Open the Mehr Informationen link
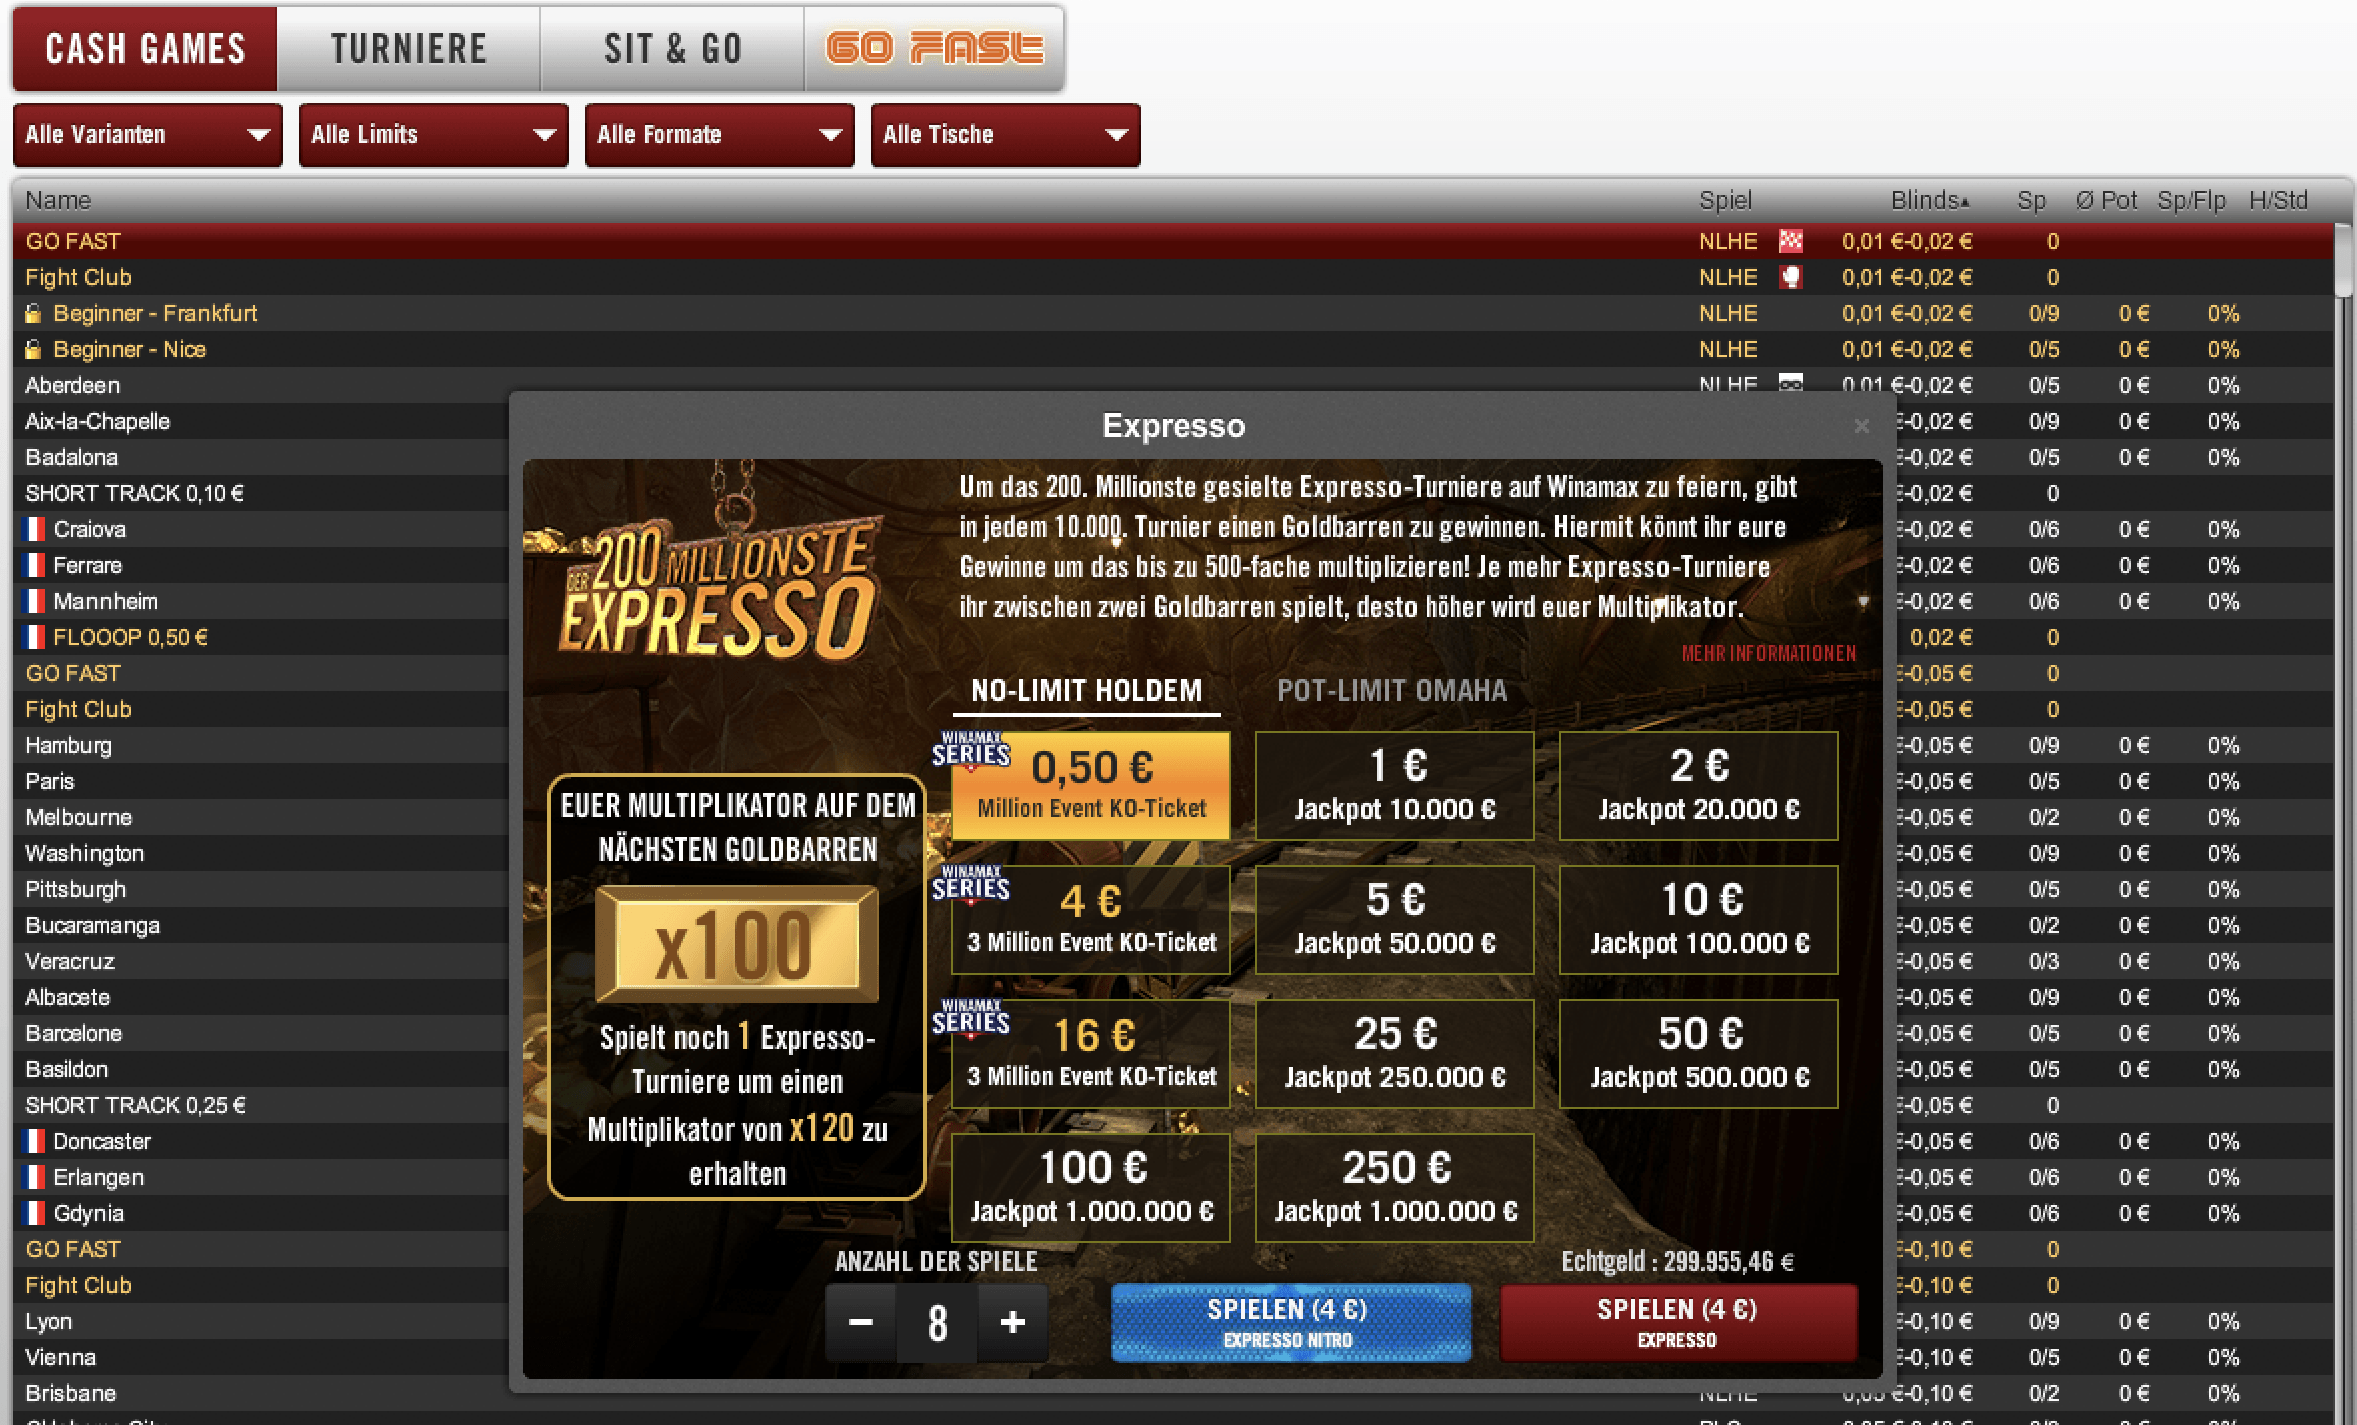The width and height of the screenshot is (2357, 1425). click(1768, 653)
